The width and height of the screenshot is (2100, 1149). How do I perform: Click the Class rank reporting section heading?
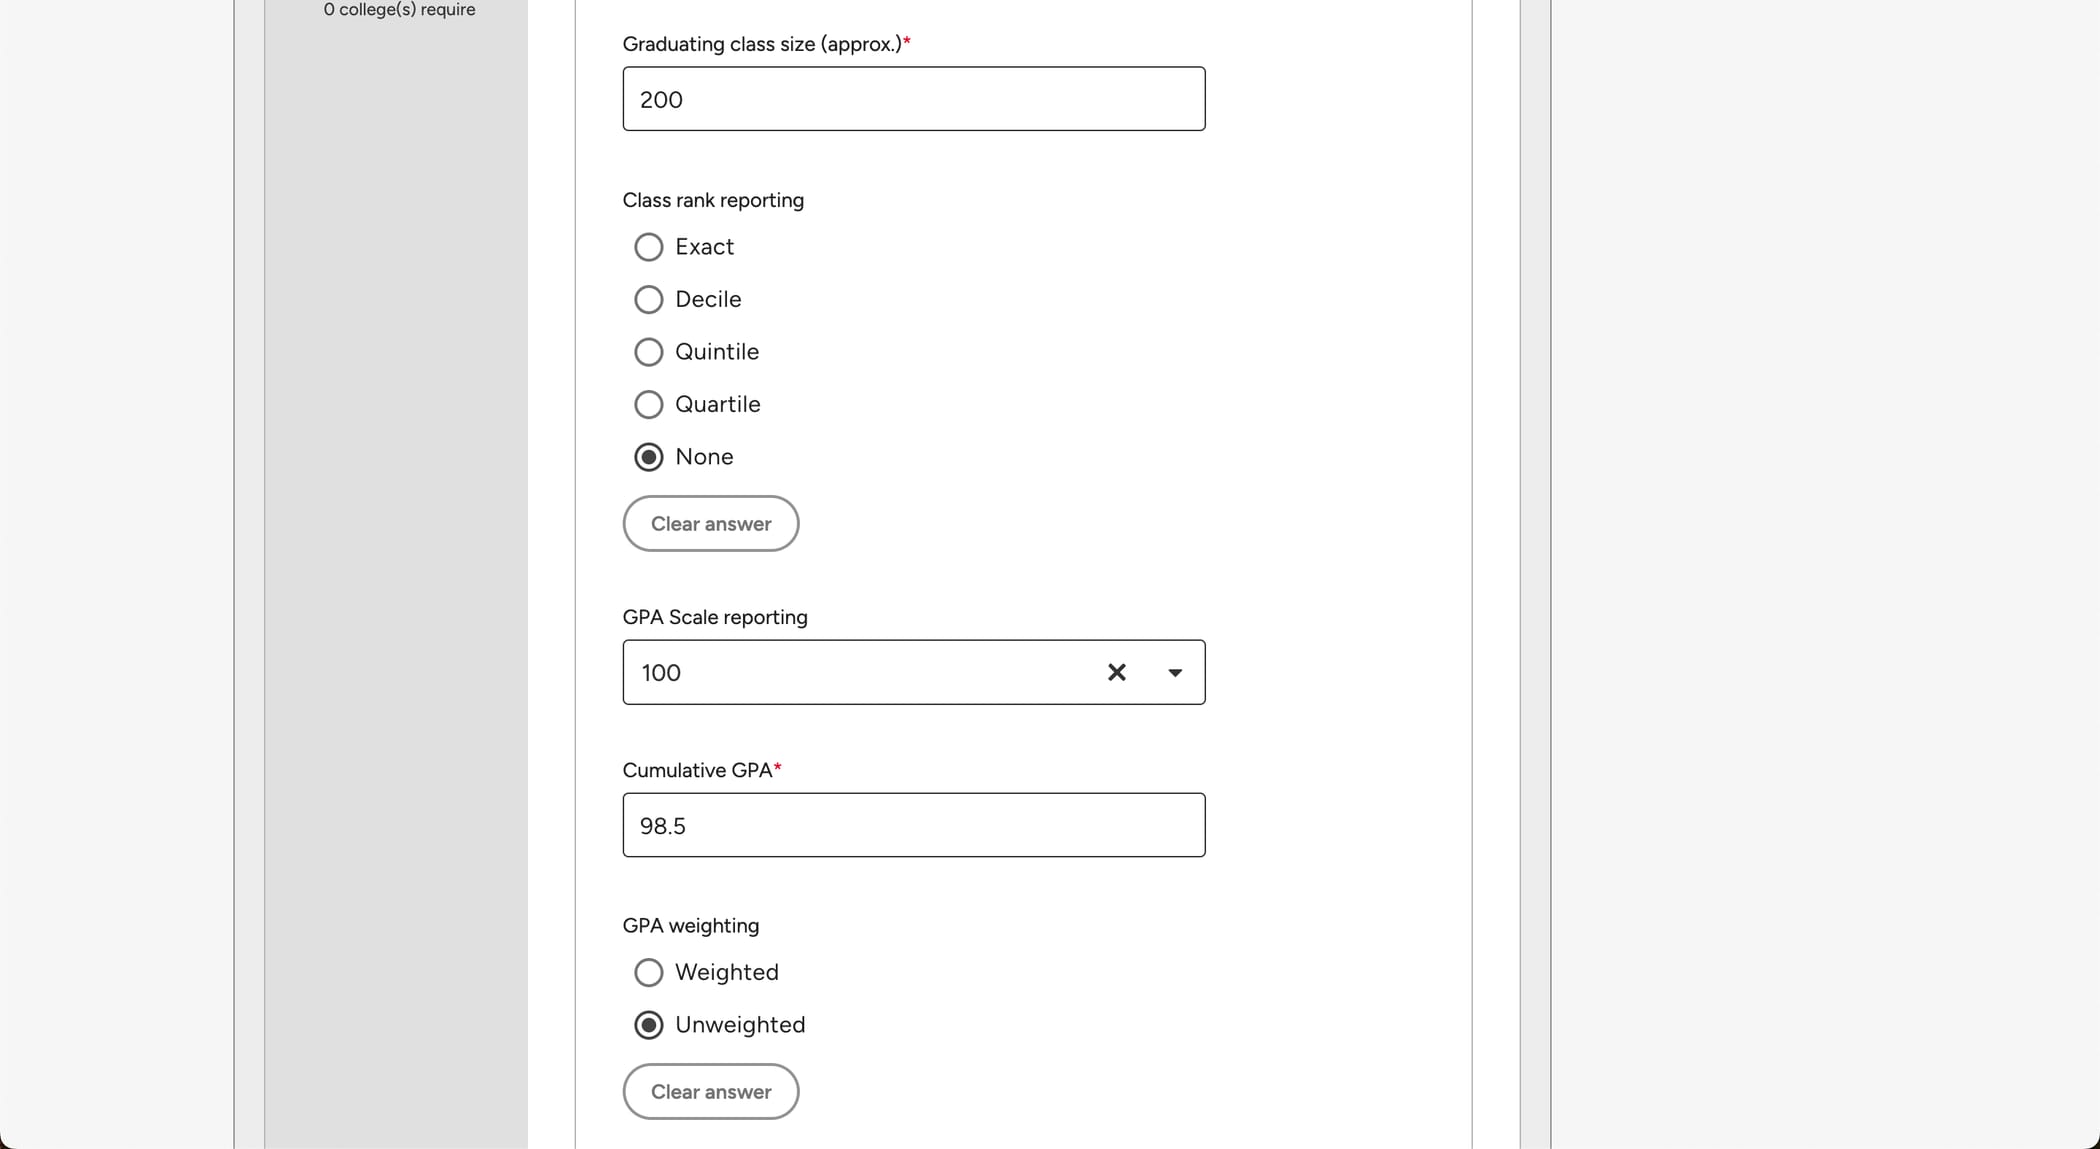point(712,200)
